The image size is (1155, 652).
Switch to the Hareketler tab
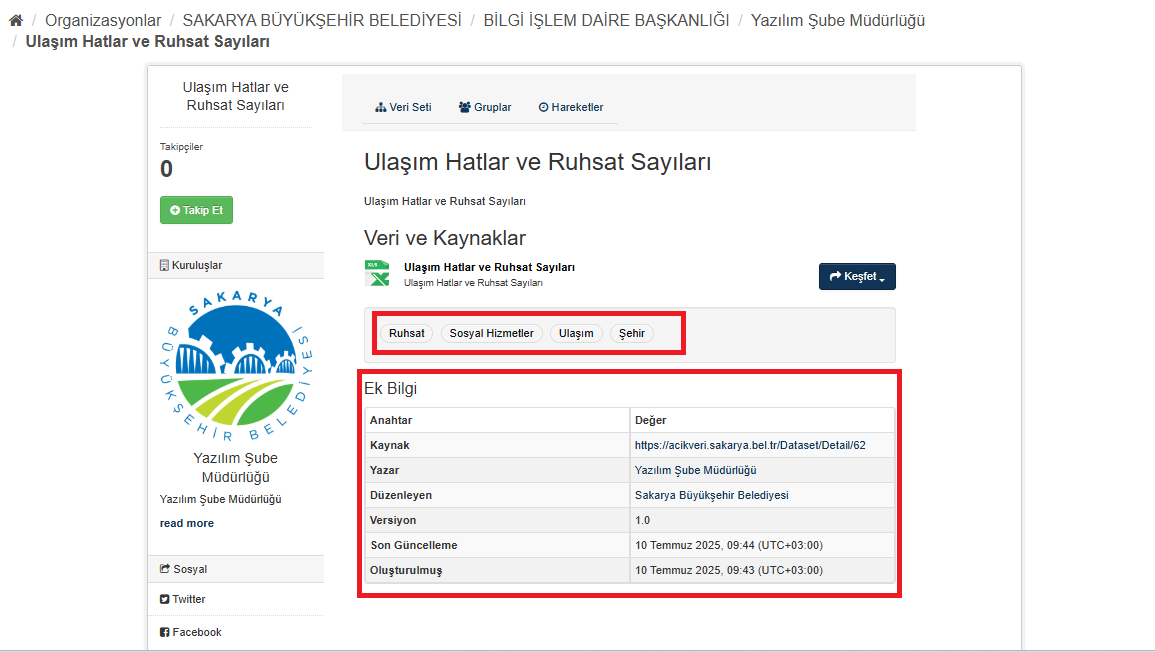[571, 107]
